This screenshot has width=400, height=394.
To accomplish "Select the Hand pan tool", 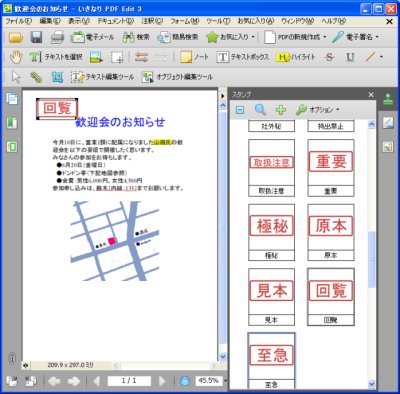I will click(x=16, y=57).
